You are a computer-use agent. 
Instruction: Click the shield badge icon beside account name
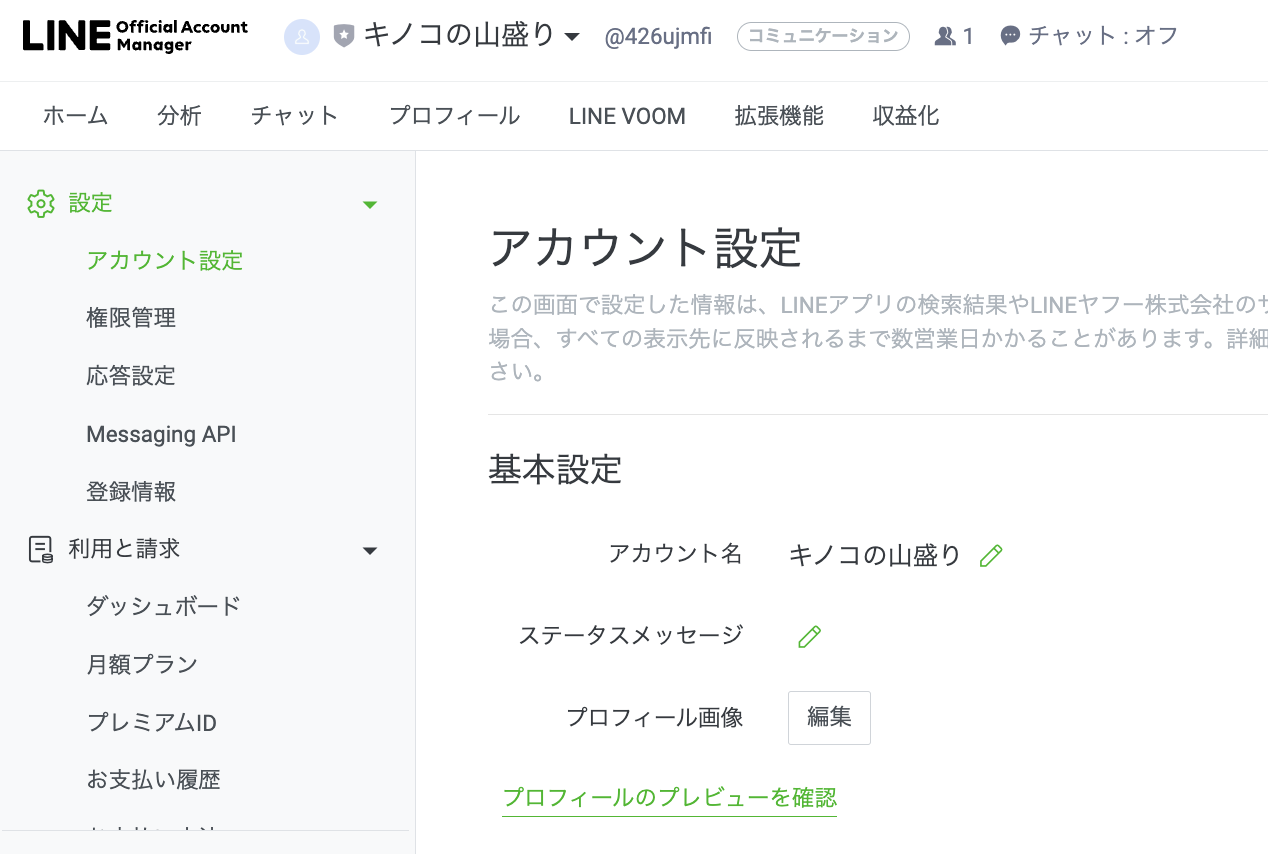[x=344, y=37]
